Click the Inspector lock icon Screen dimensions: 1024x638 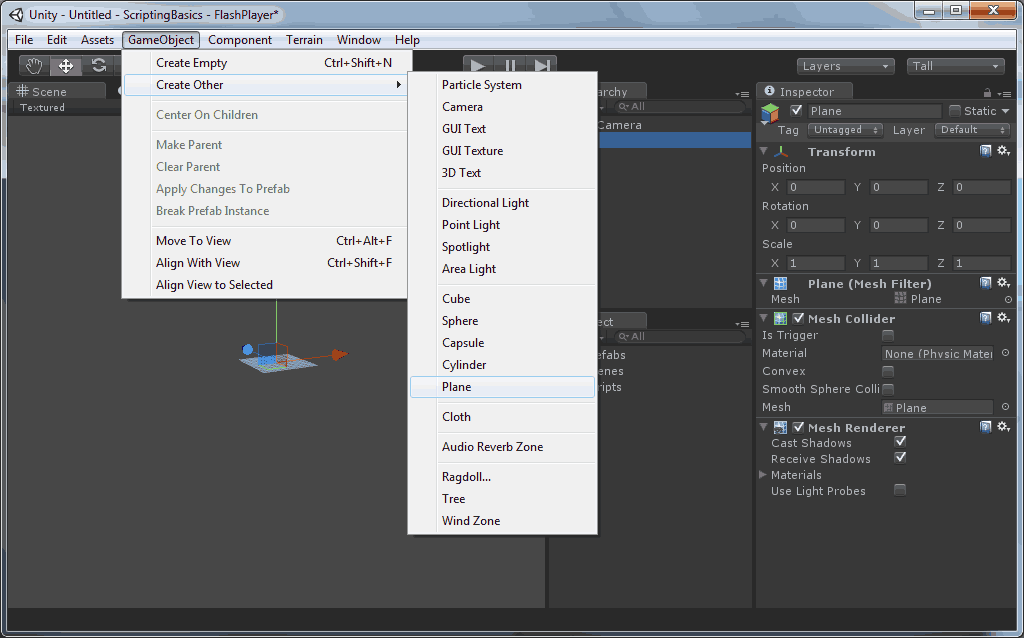pyautogui.click(x=987, y=93)
